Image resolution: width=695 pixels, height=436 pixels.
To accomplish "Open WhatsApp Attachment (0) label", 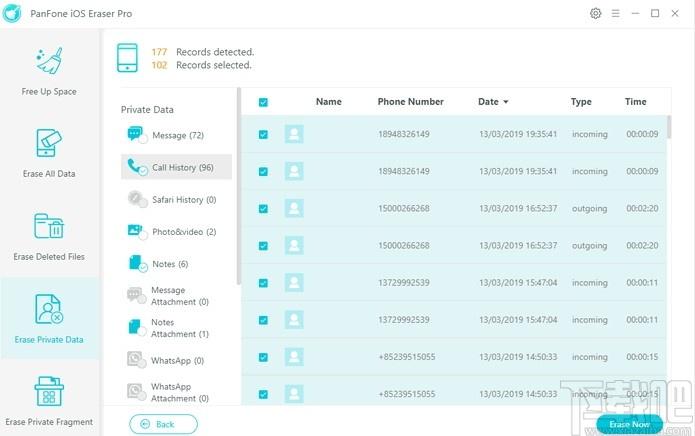I will [x=180, y=392].
